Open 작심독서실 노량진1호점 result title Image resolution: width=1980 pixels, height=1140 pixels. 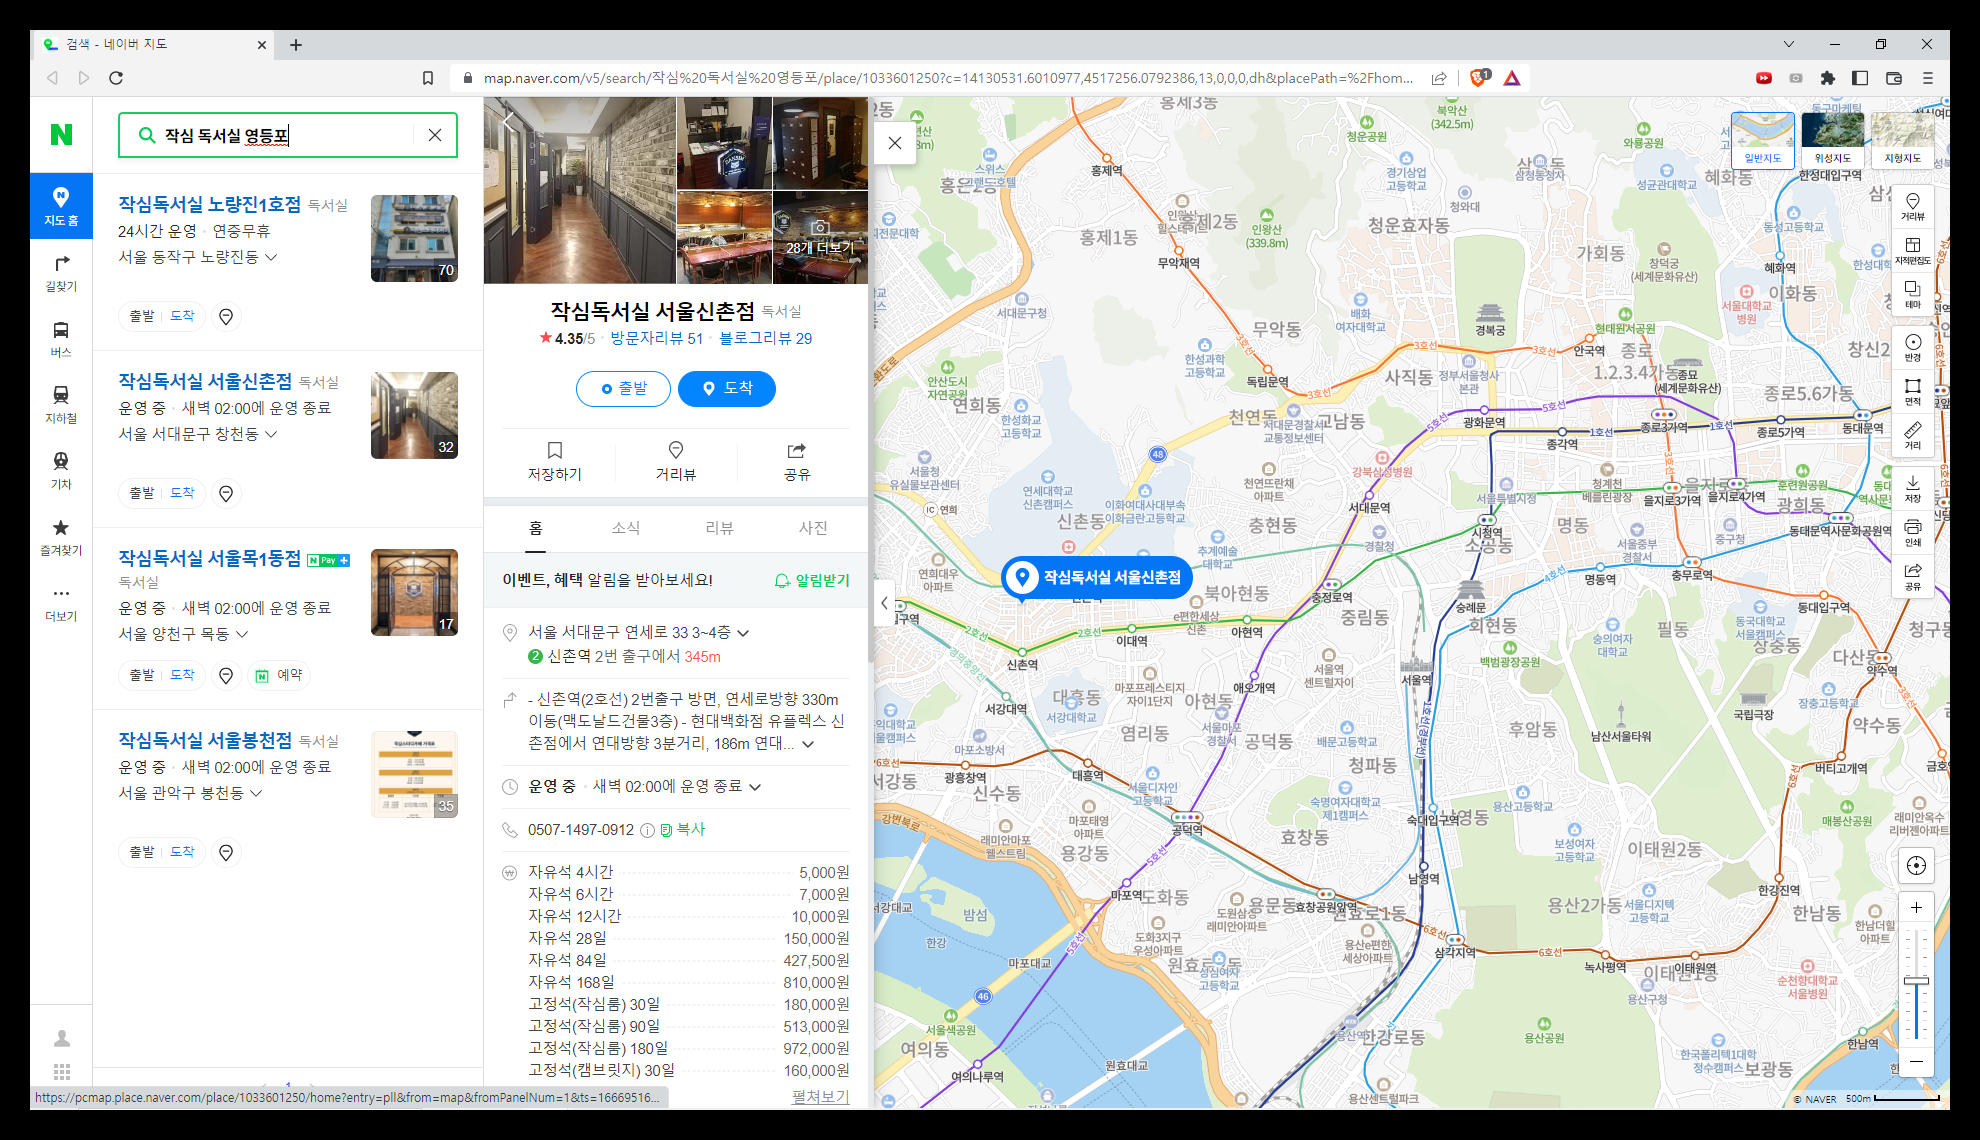pos(209,205)
